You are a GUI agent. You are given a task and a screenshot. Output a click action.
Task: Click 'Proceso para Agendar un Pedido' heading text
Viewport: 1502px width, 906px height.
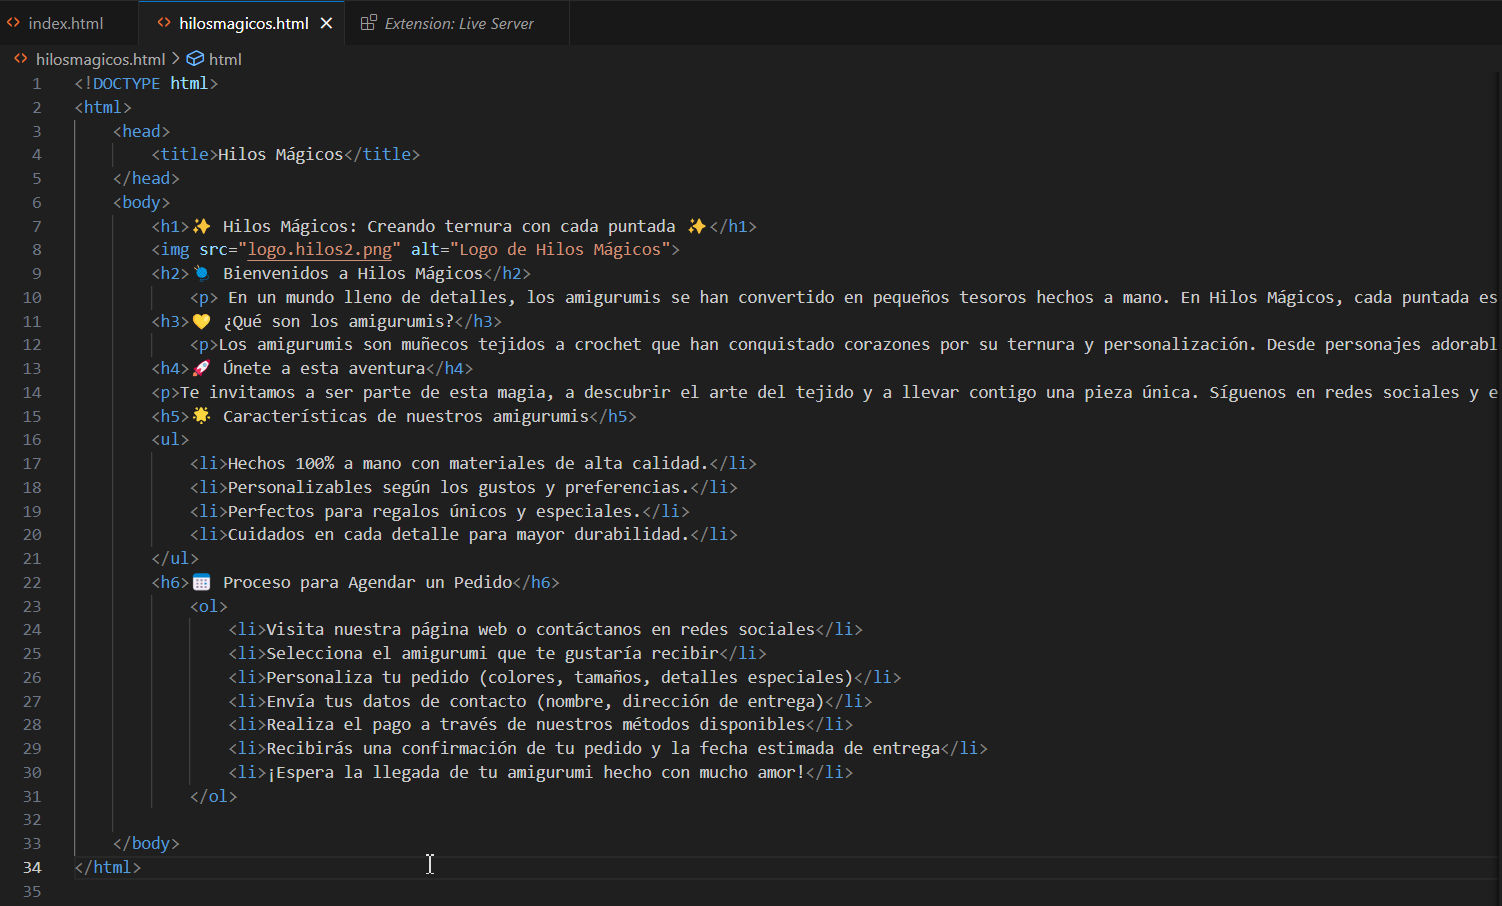click(367, 582)
